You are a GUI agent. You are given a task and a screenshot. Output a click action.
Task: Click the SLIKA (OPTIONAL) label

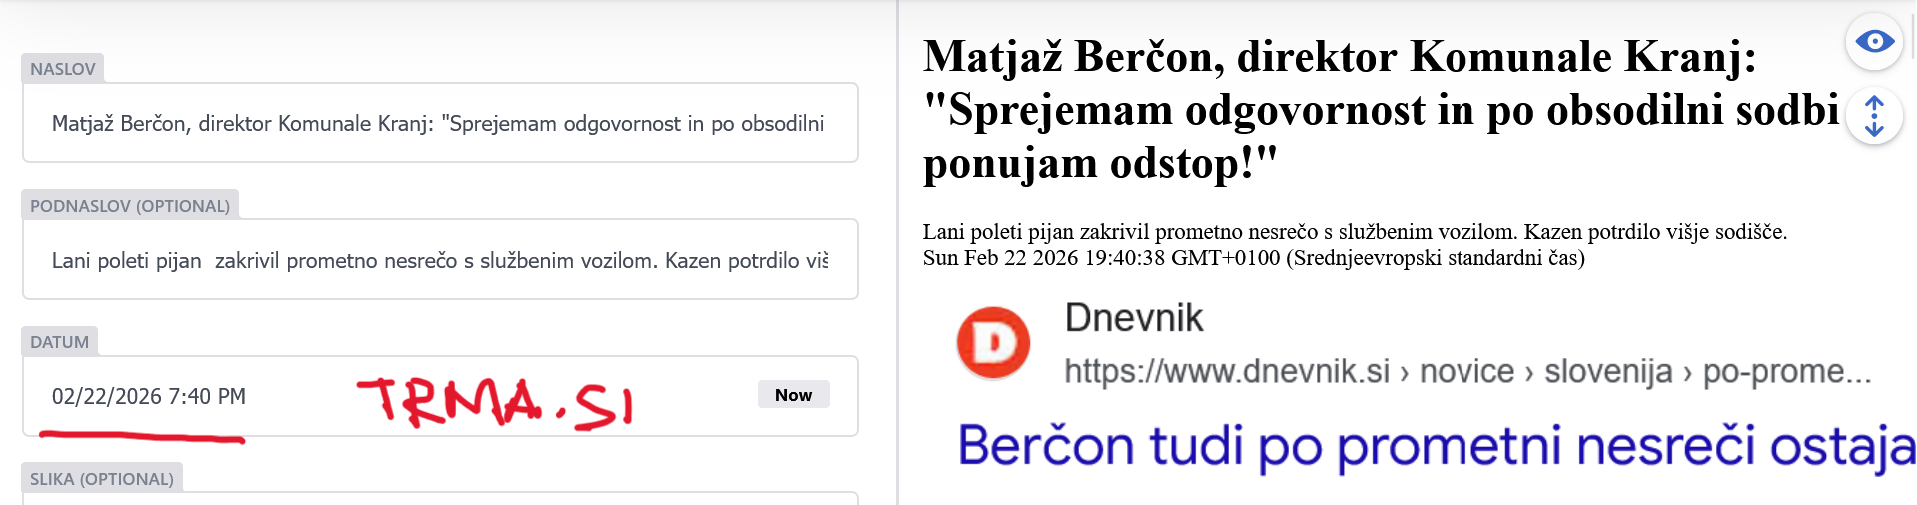tap(102, 479)
